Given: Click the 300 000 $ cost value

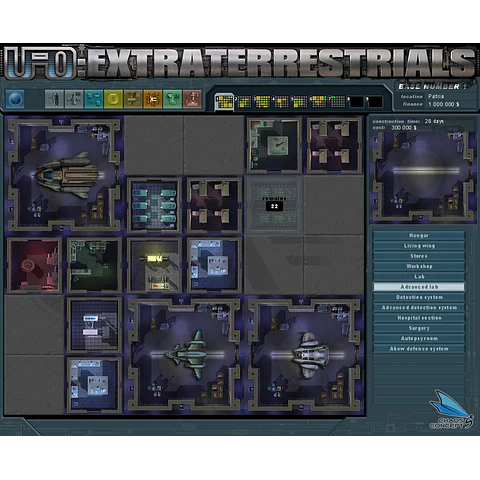Looking at the screenshot, I should (404, 128).
